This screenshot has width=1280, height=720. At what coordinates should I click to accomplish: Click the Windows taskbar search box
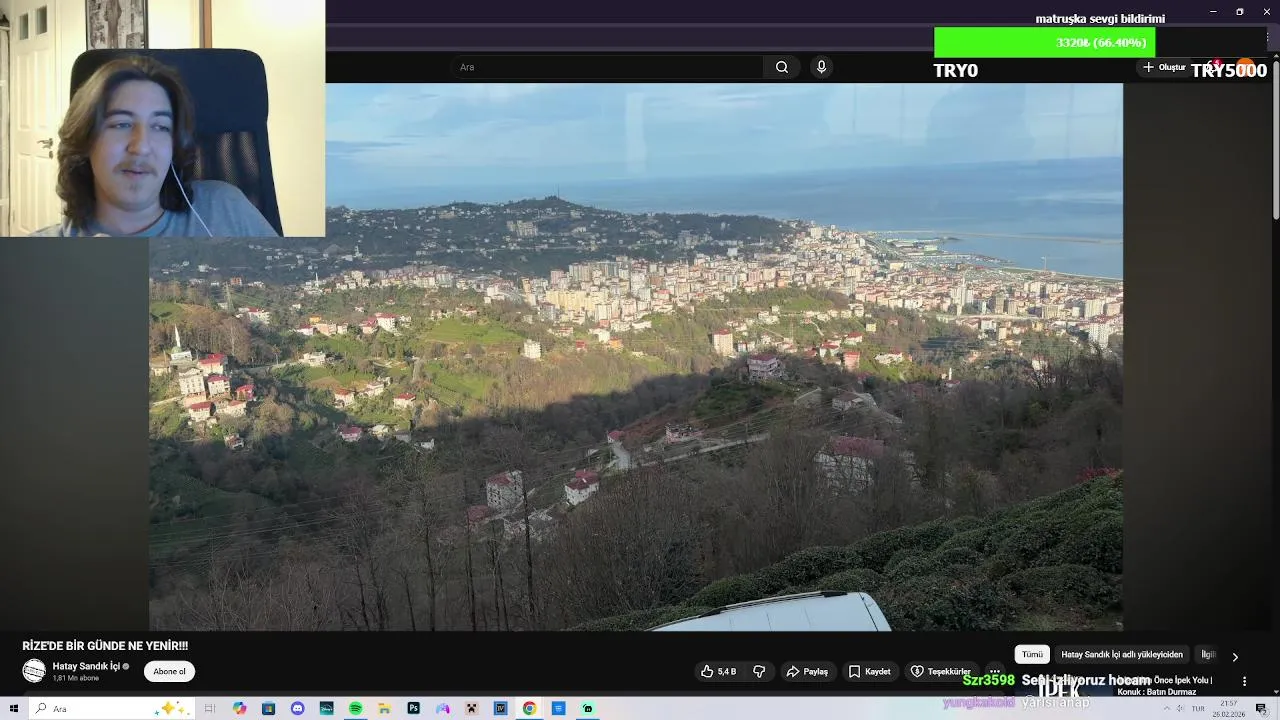111,708
